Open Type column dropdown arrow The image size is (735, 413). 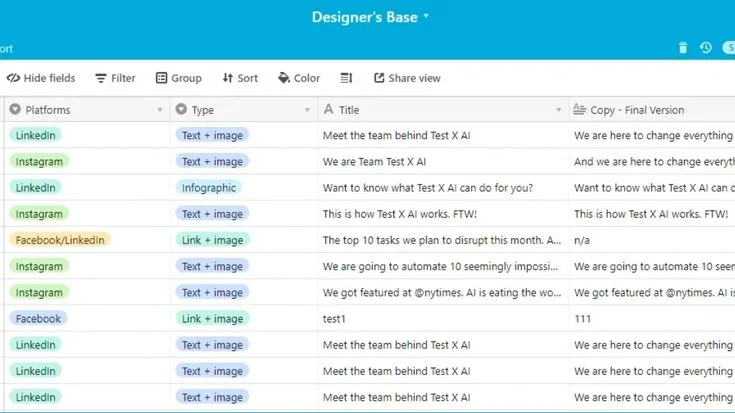click(x=307, y=110)
